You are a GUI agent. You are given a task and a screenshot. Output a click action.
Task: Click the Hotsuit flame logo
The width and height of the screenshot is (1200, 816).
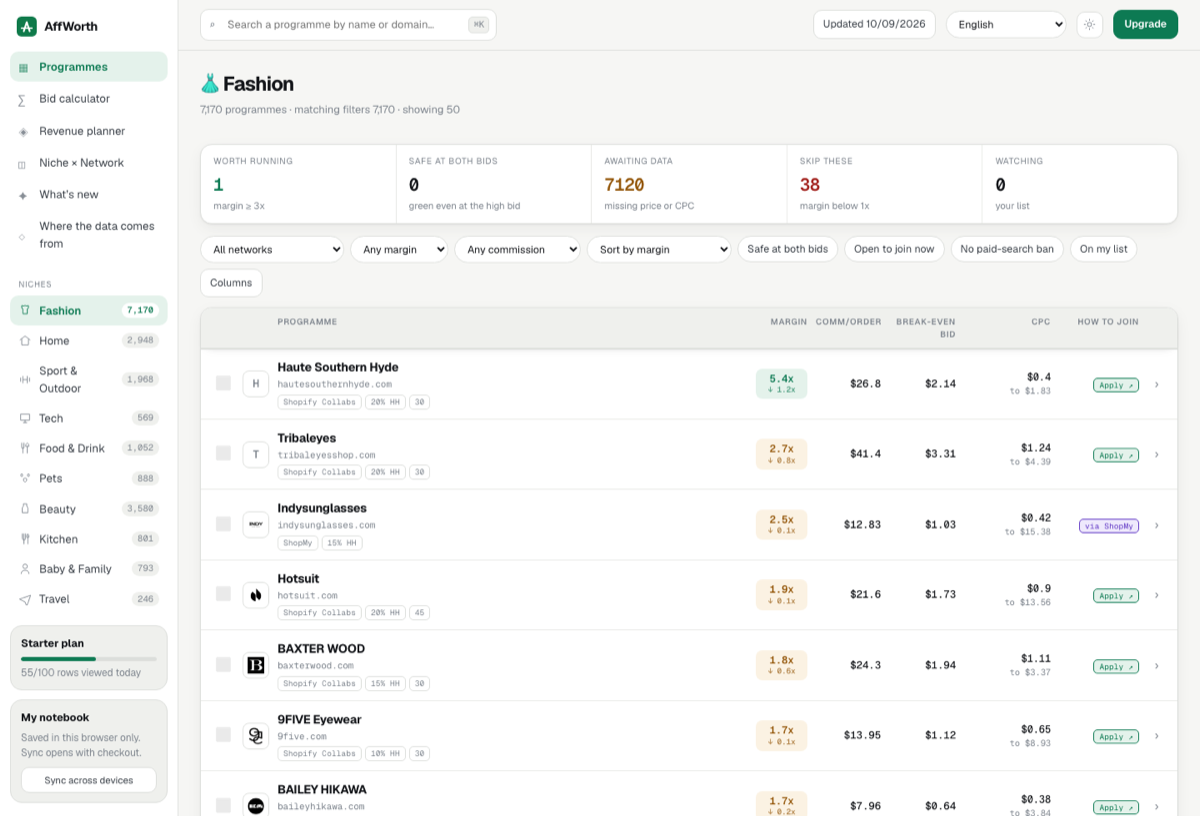[256, 595]
